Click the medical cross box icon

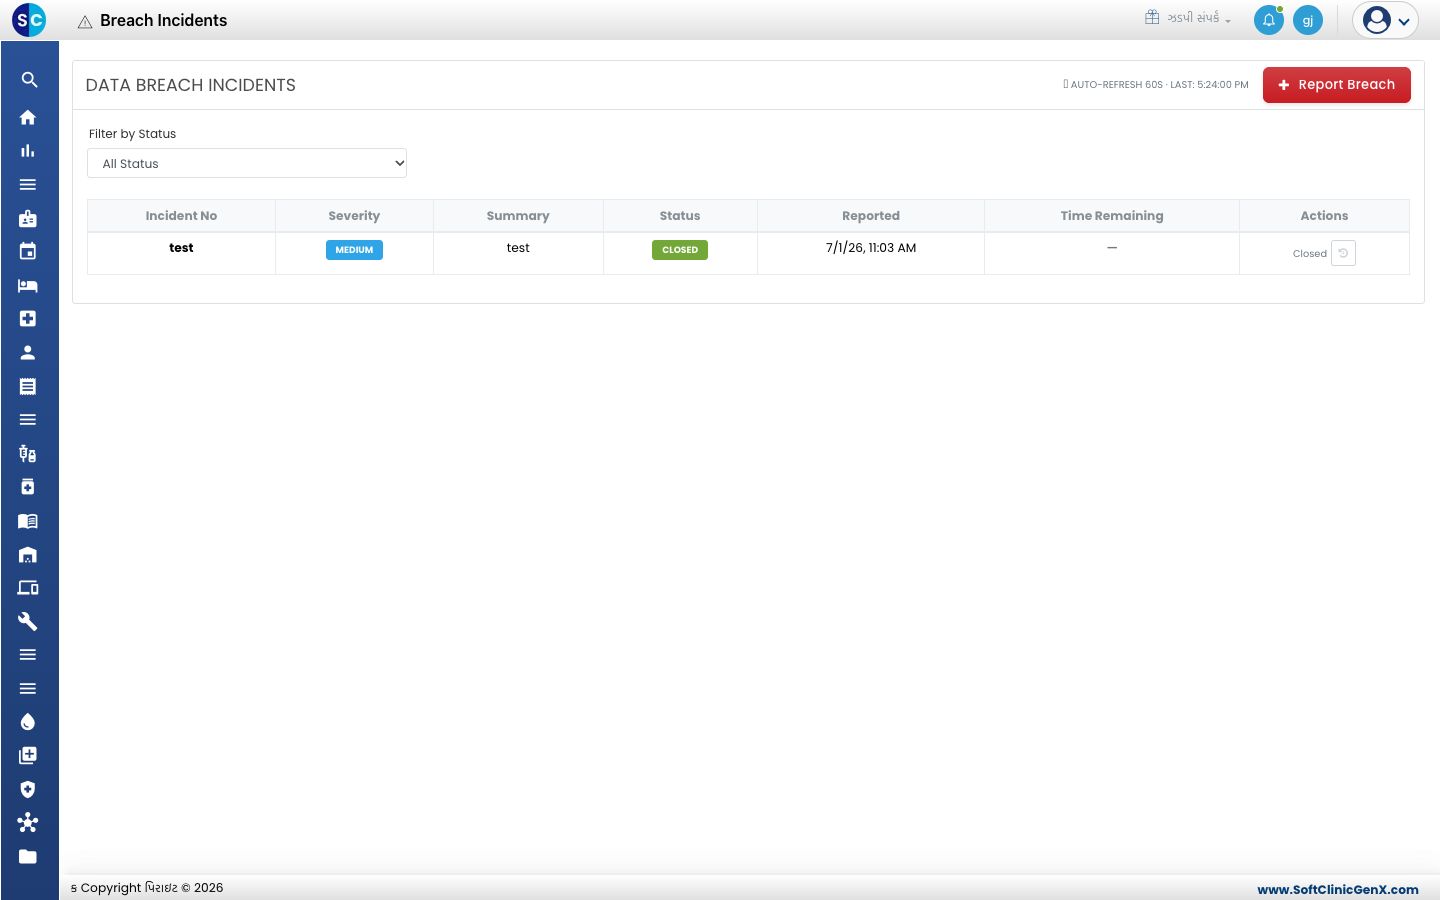28,319
